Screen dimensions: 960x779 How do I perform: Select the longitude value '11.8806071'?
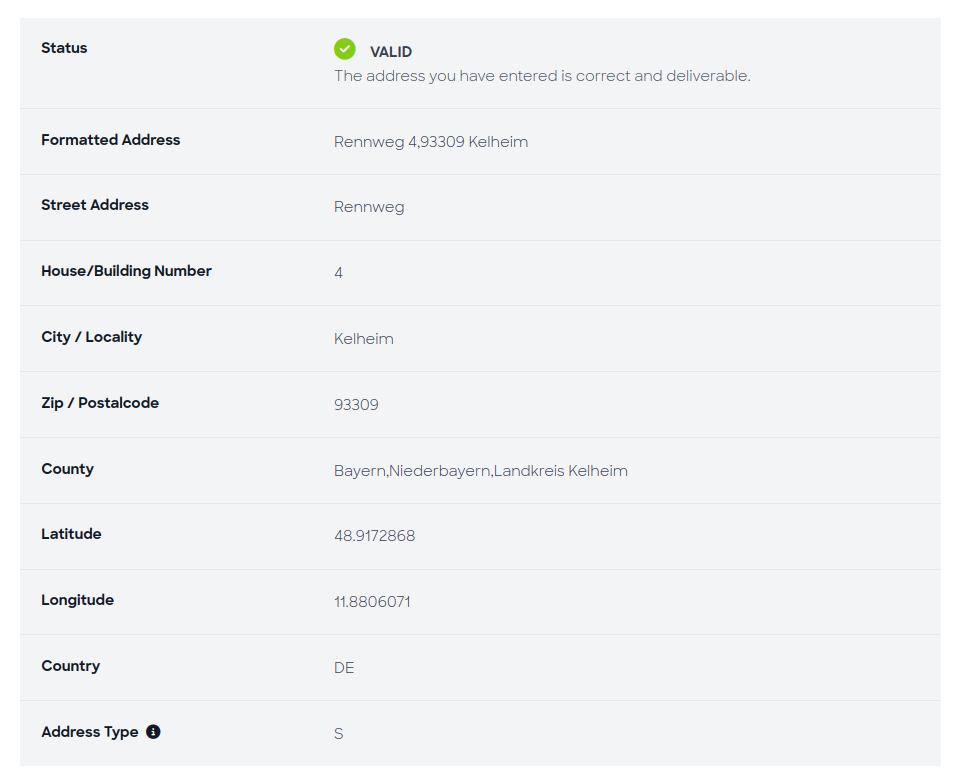coord(373,602)
